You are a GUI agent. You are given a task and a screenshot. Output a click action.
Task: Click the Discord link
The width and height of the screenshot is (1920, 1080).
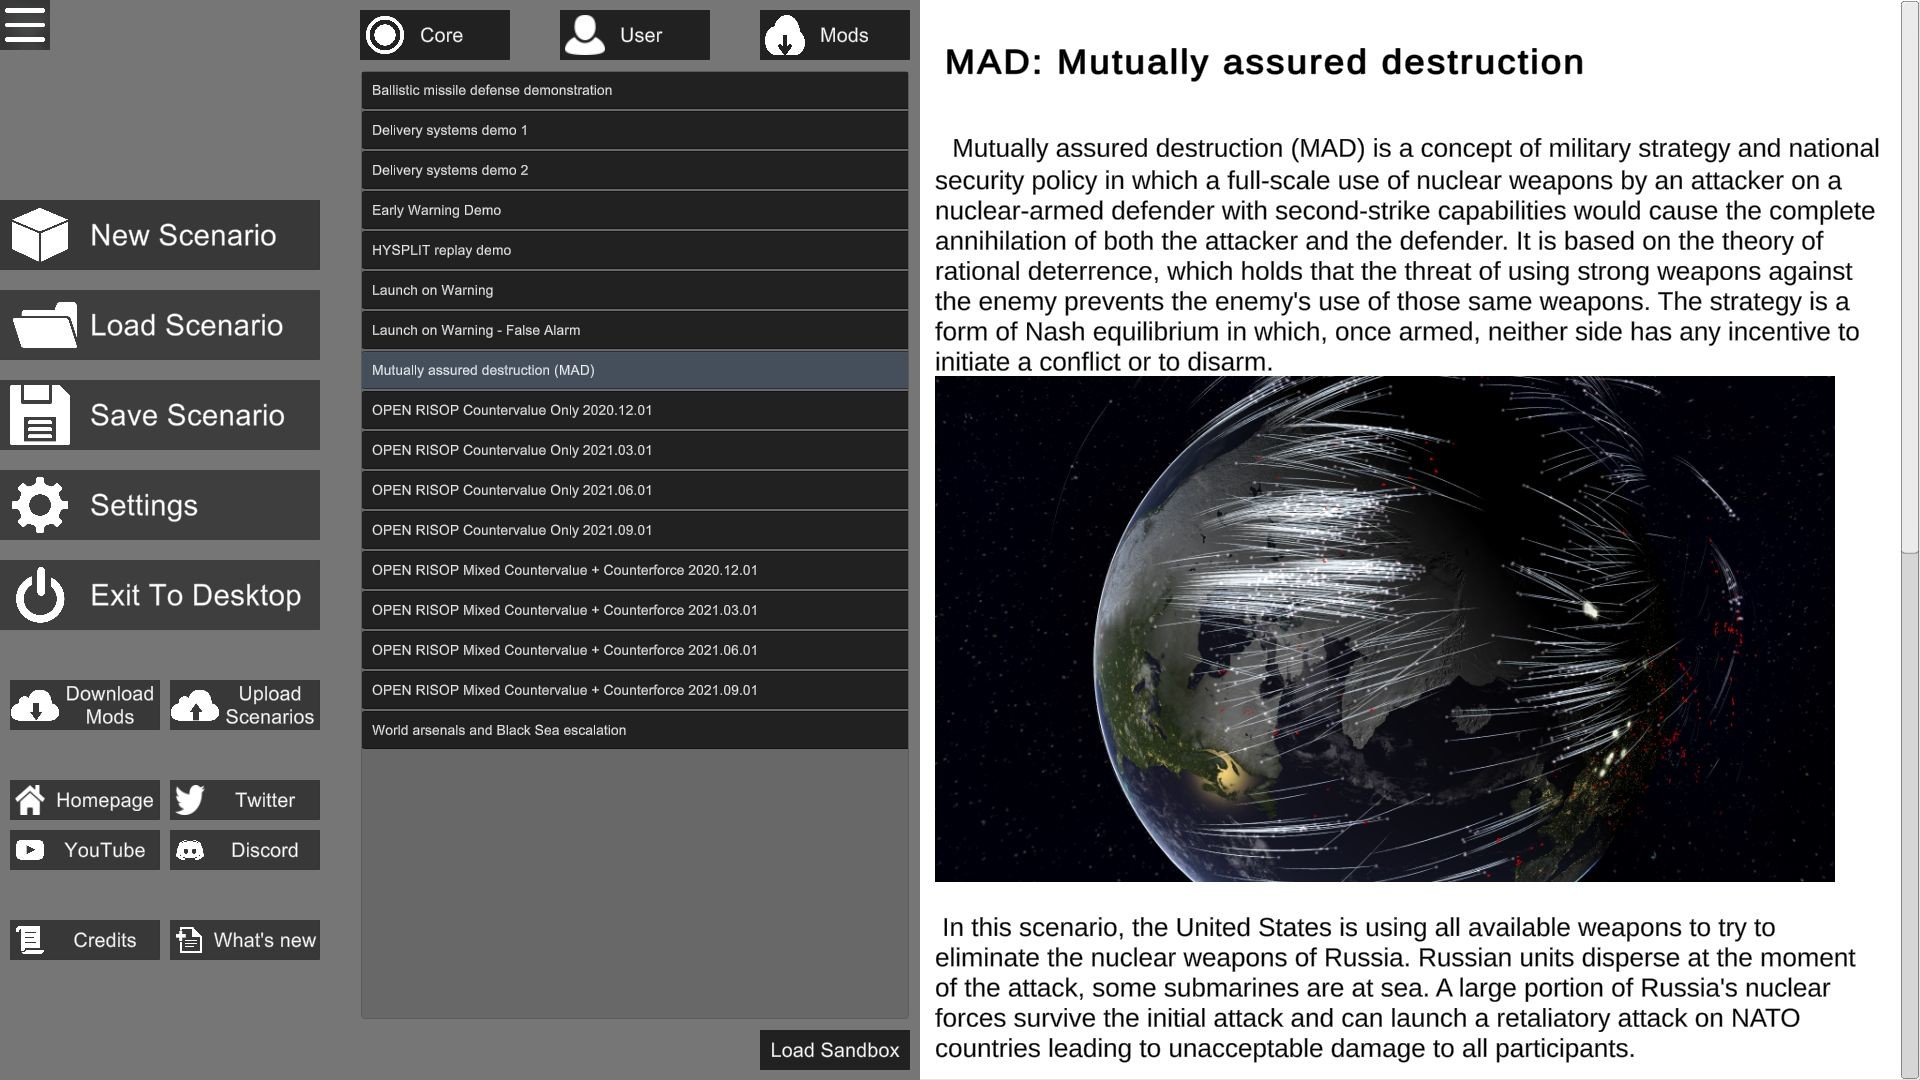[x=244, y=849]
